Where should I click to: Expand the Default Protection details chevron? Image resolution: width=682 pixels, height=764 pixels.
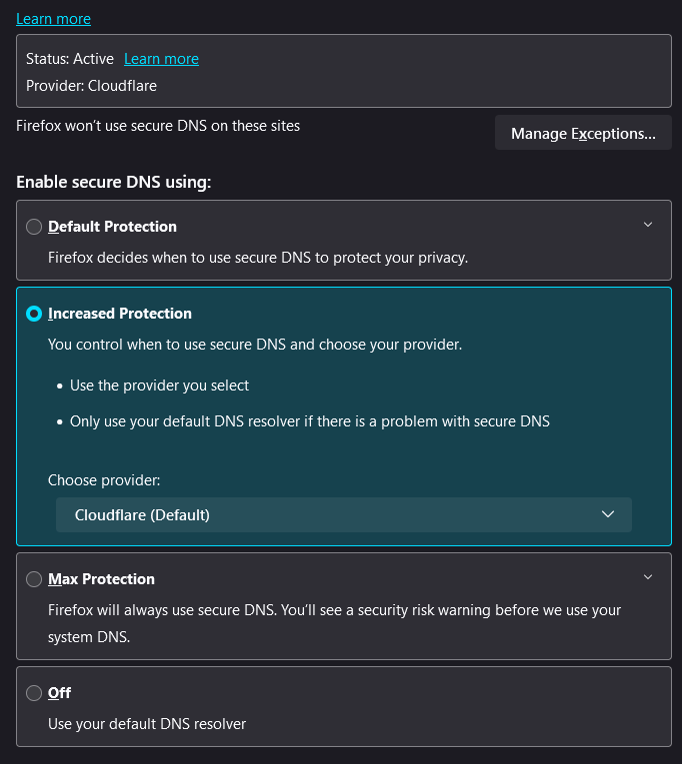click(x=648, y=225)
